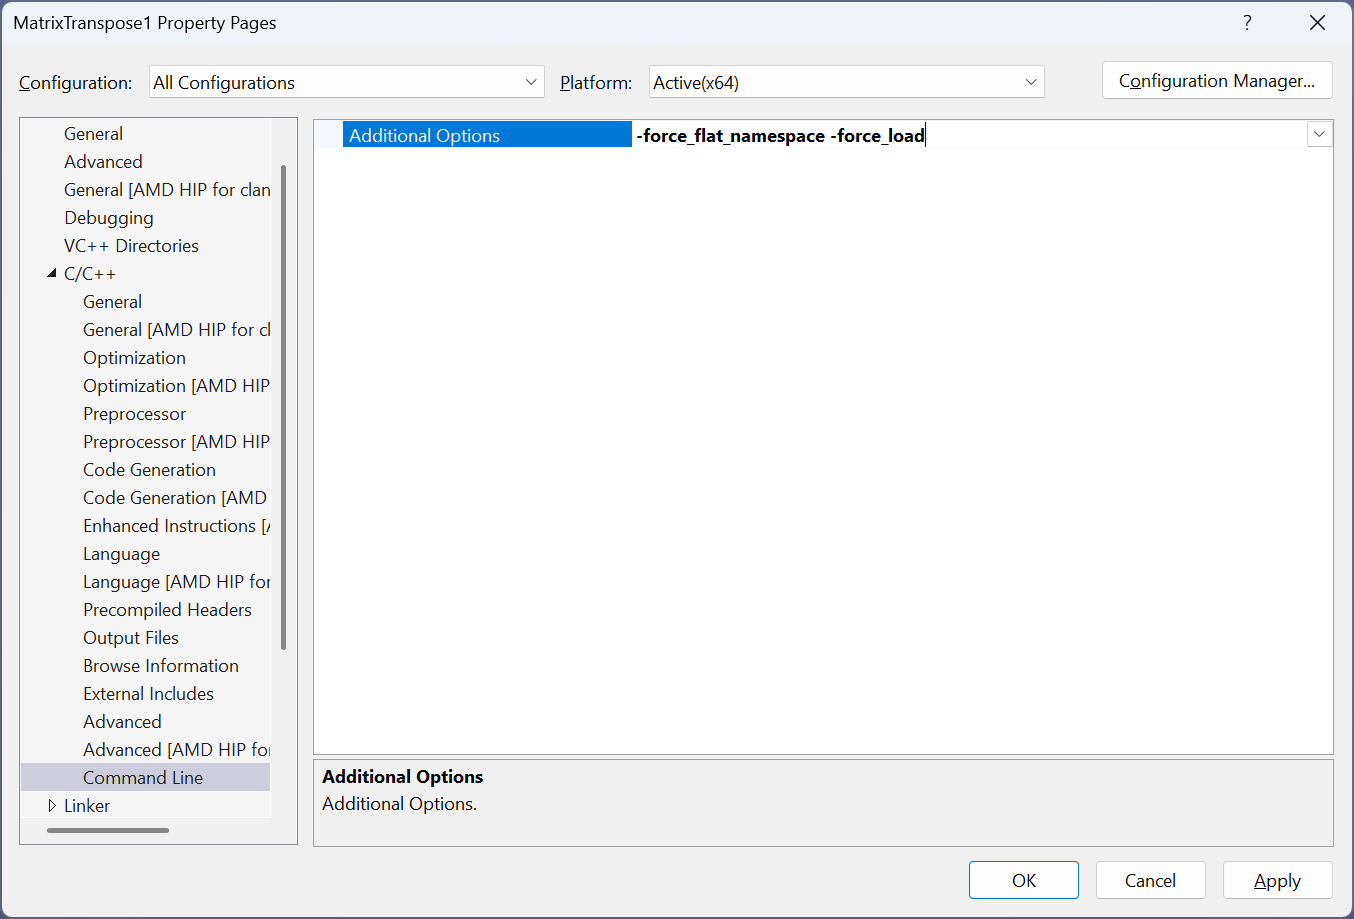
Task: Select Optimization under C/C++
Action: point(134,358)
